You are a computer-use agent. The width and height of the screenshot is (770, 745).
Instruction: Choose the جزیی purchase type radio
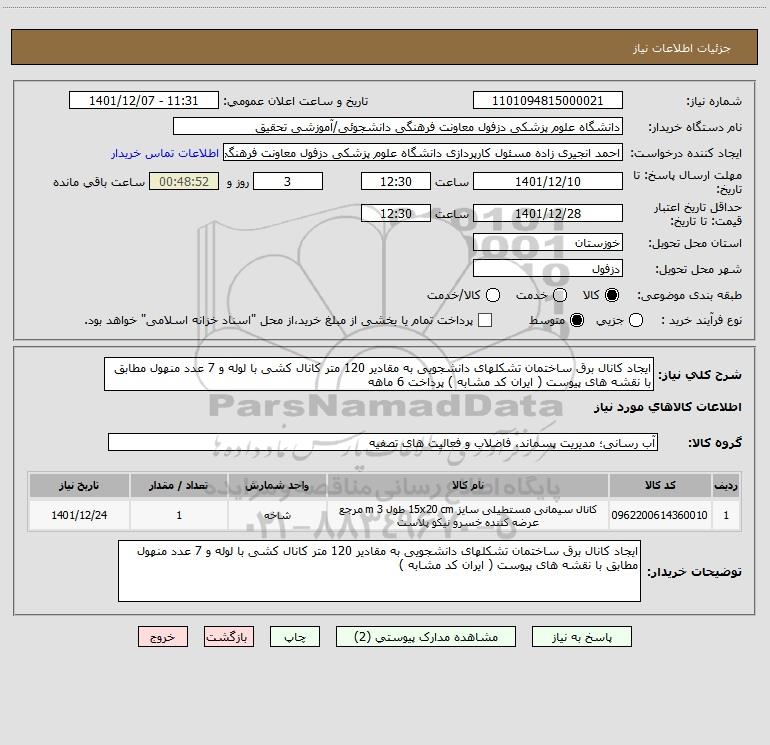636,320
